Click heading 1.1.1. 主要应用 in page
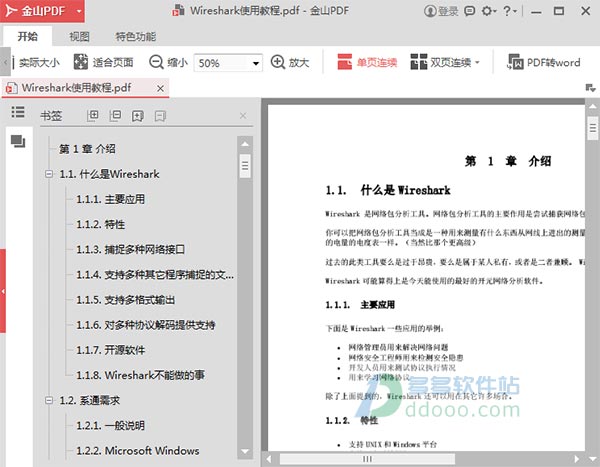 click(360, 305)
